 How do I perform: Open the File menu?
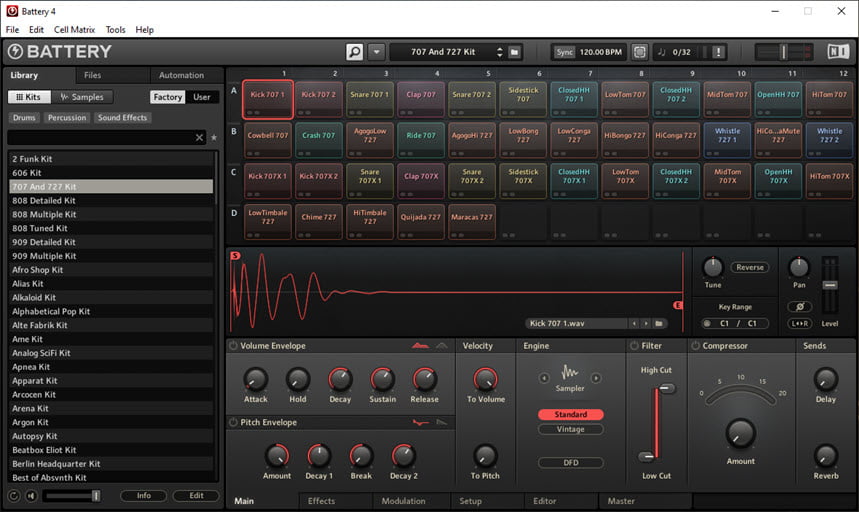(13, 30)
